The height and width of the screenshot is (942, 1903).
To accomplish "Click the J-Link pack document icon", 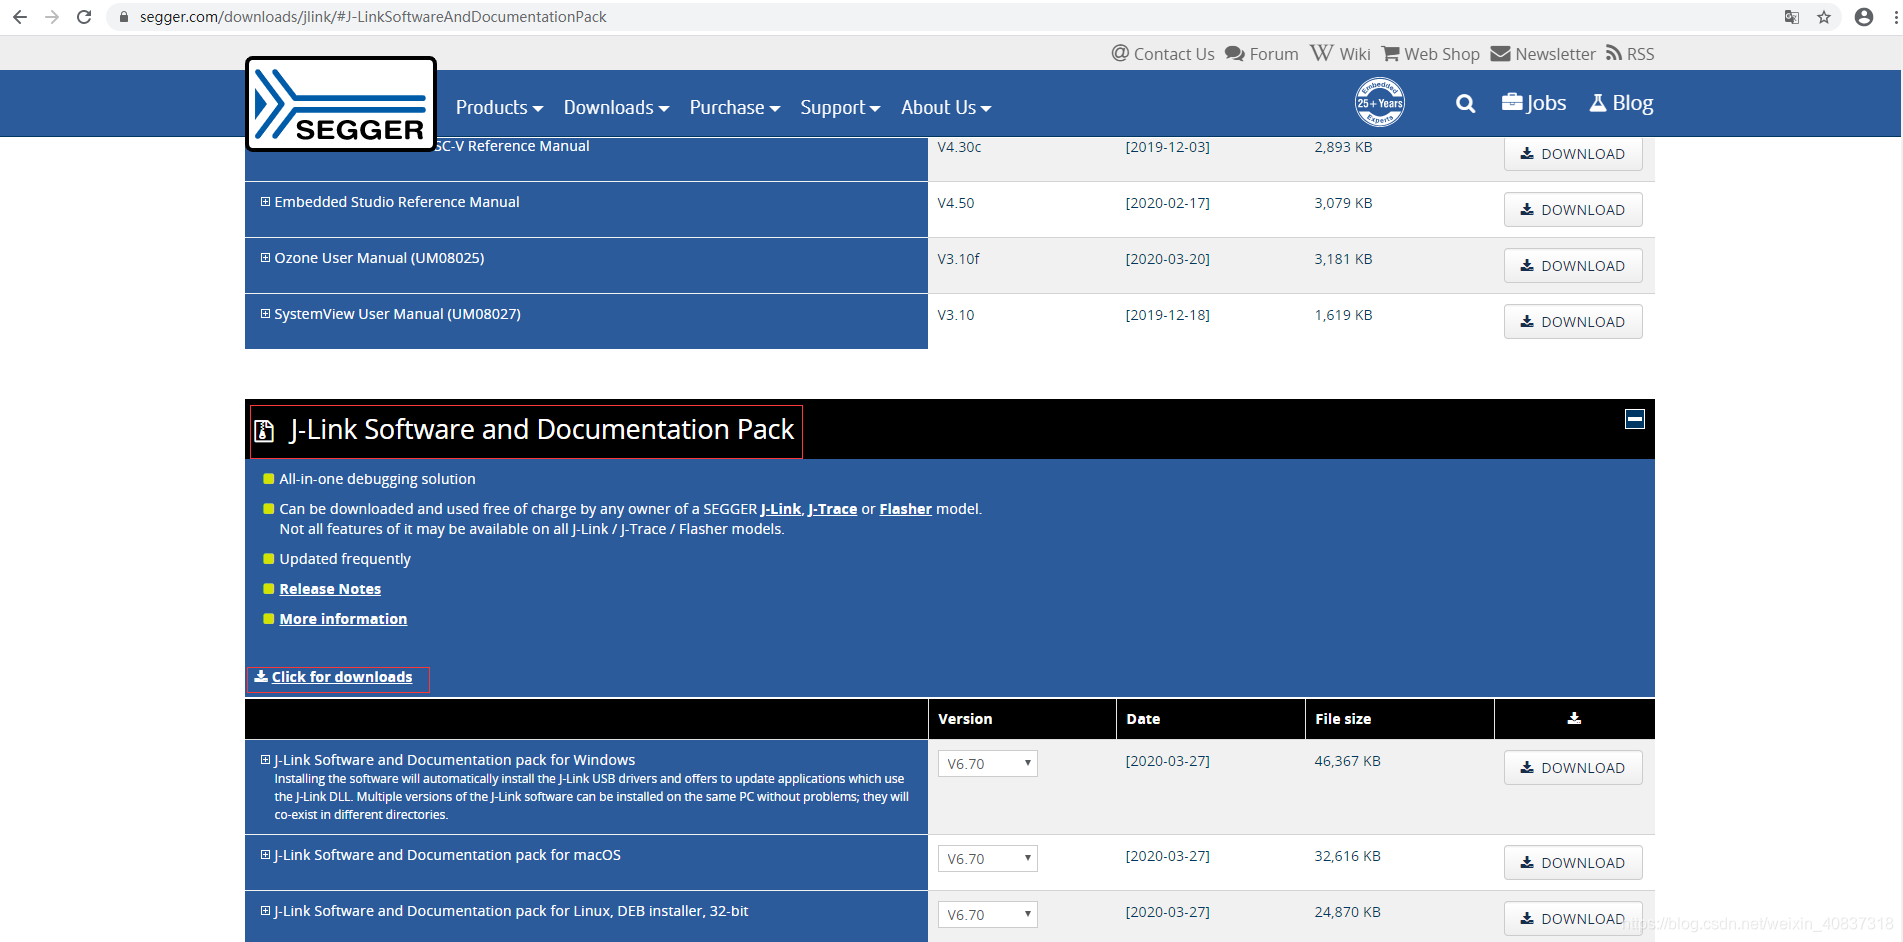I will (264, 431).
